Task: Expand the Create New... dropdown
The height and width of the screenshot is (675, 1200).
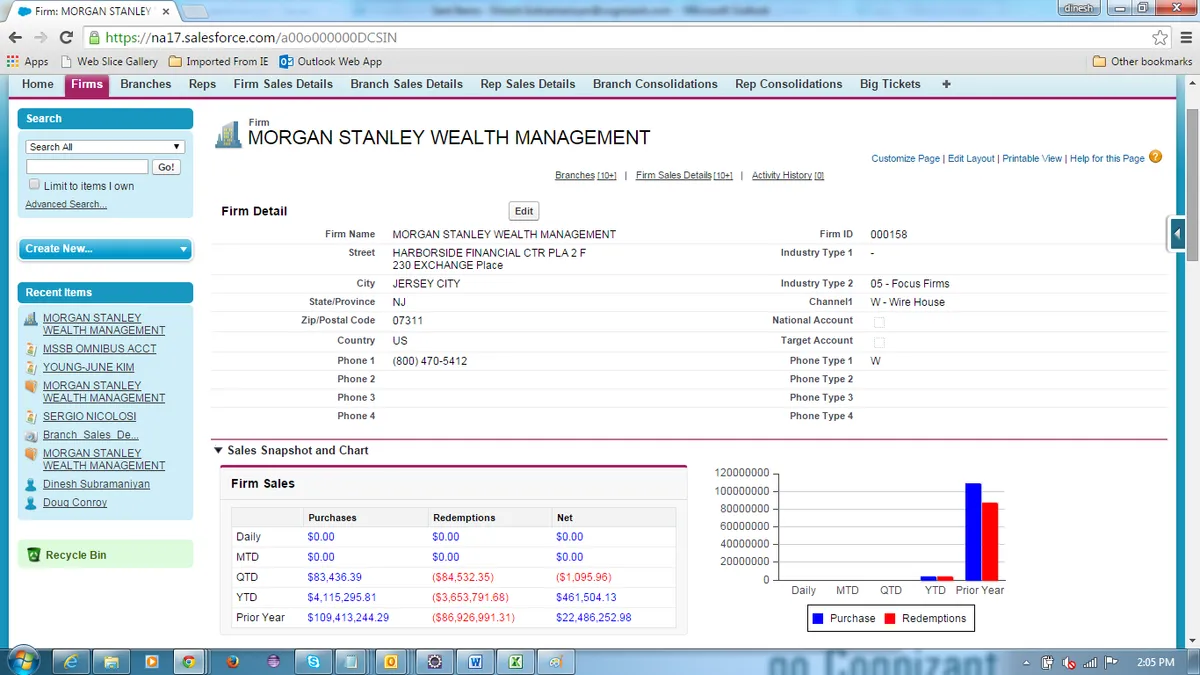Action: point(105,249)
